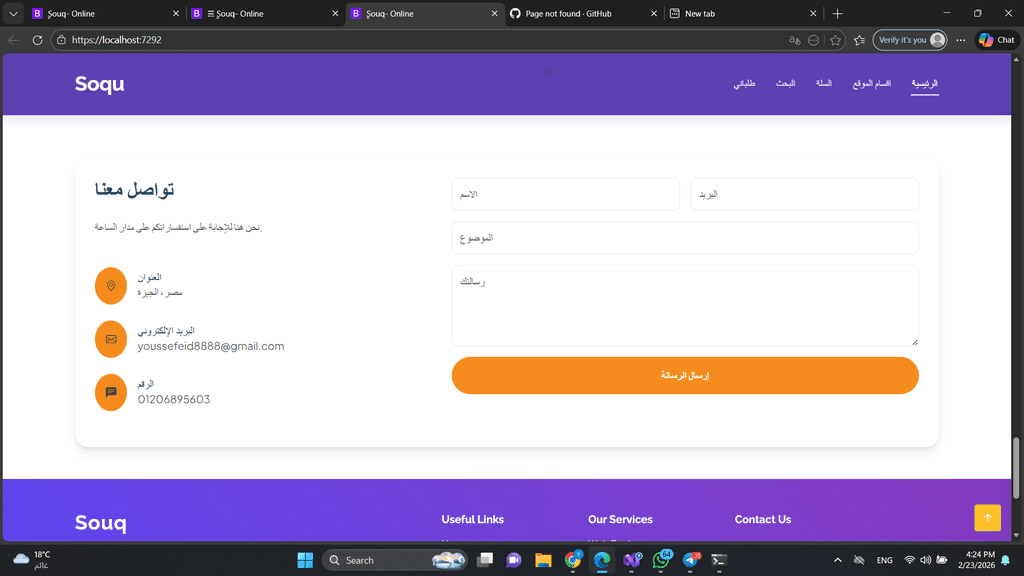The width and height of the screenshot is (1024, 576).
Task: Go back with browser back arrow
Action: tap(14, 40)
